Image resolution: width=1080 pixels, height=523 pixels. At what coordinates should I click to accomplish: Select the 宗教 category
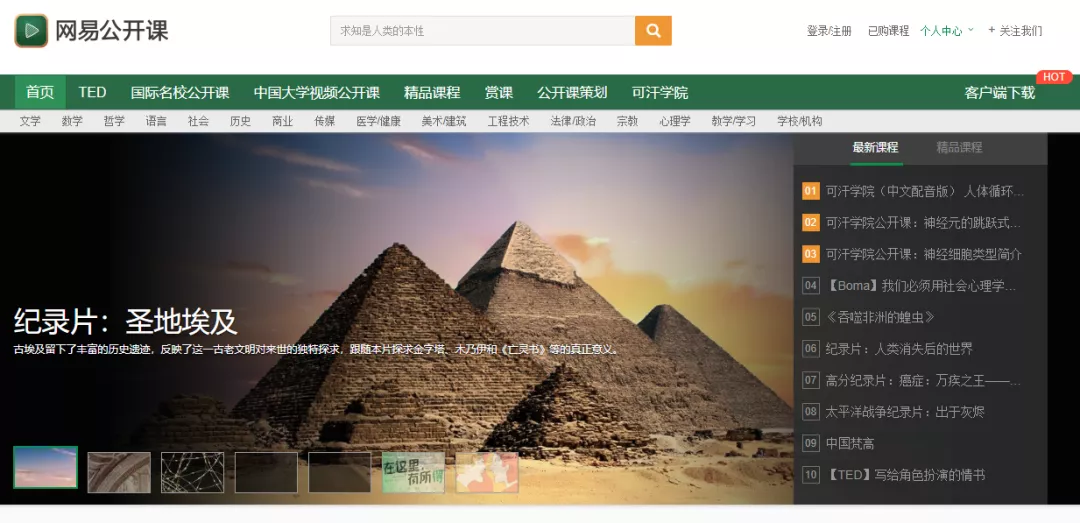coord(627,121)
